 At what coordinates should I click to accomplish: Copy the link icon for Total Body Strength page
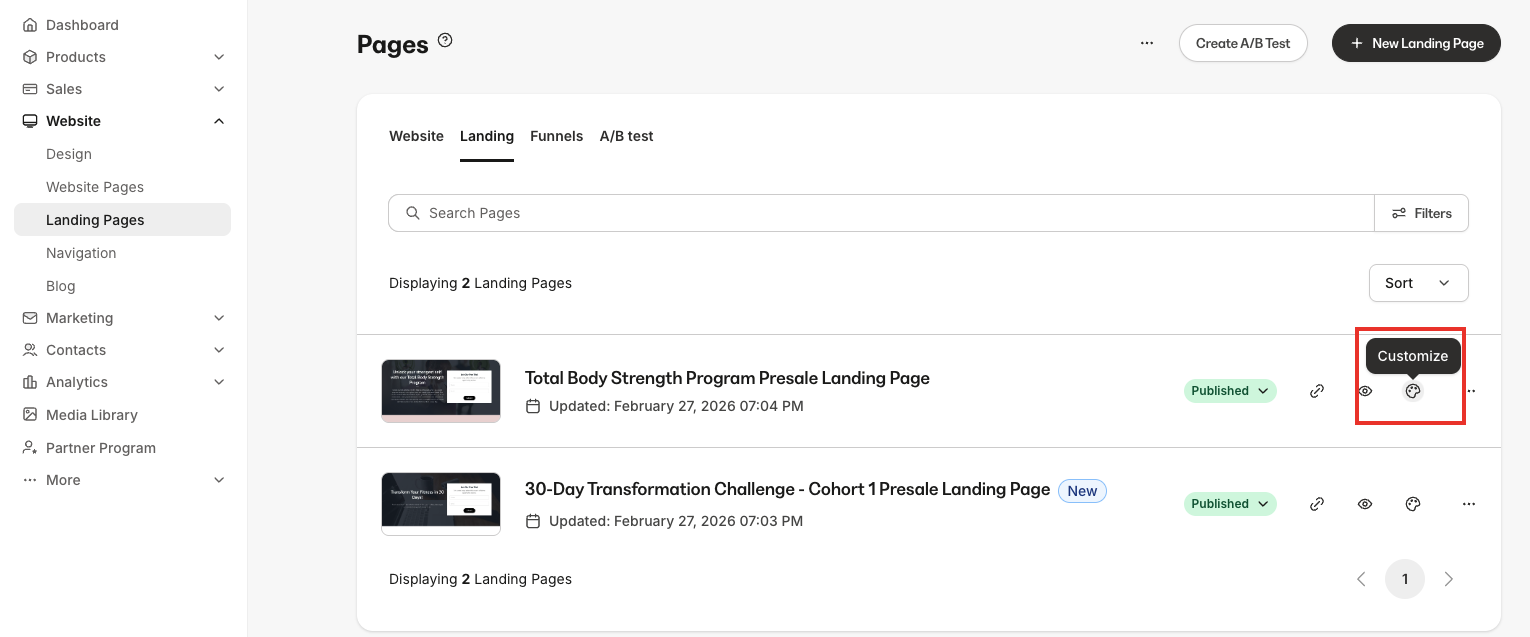click(1317, 390)
